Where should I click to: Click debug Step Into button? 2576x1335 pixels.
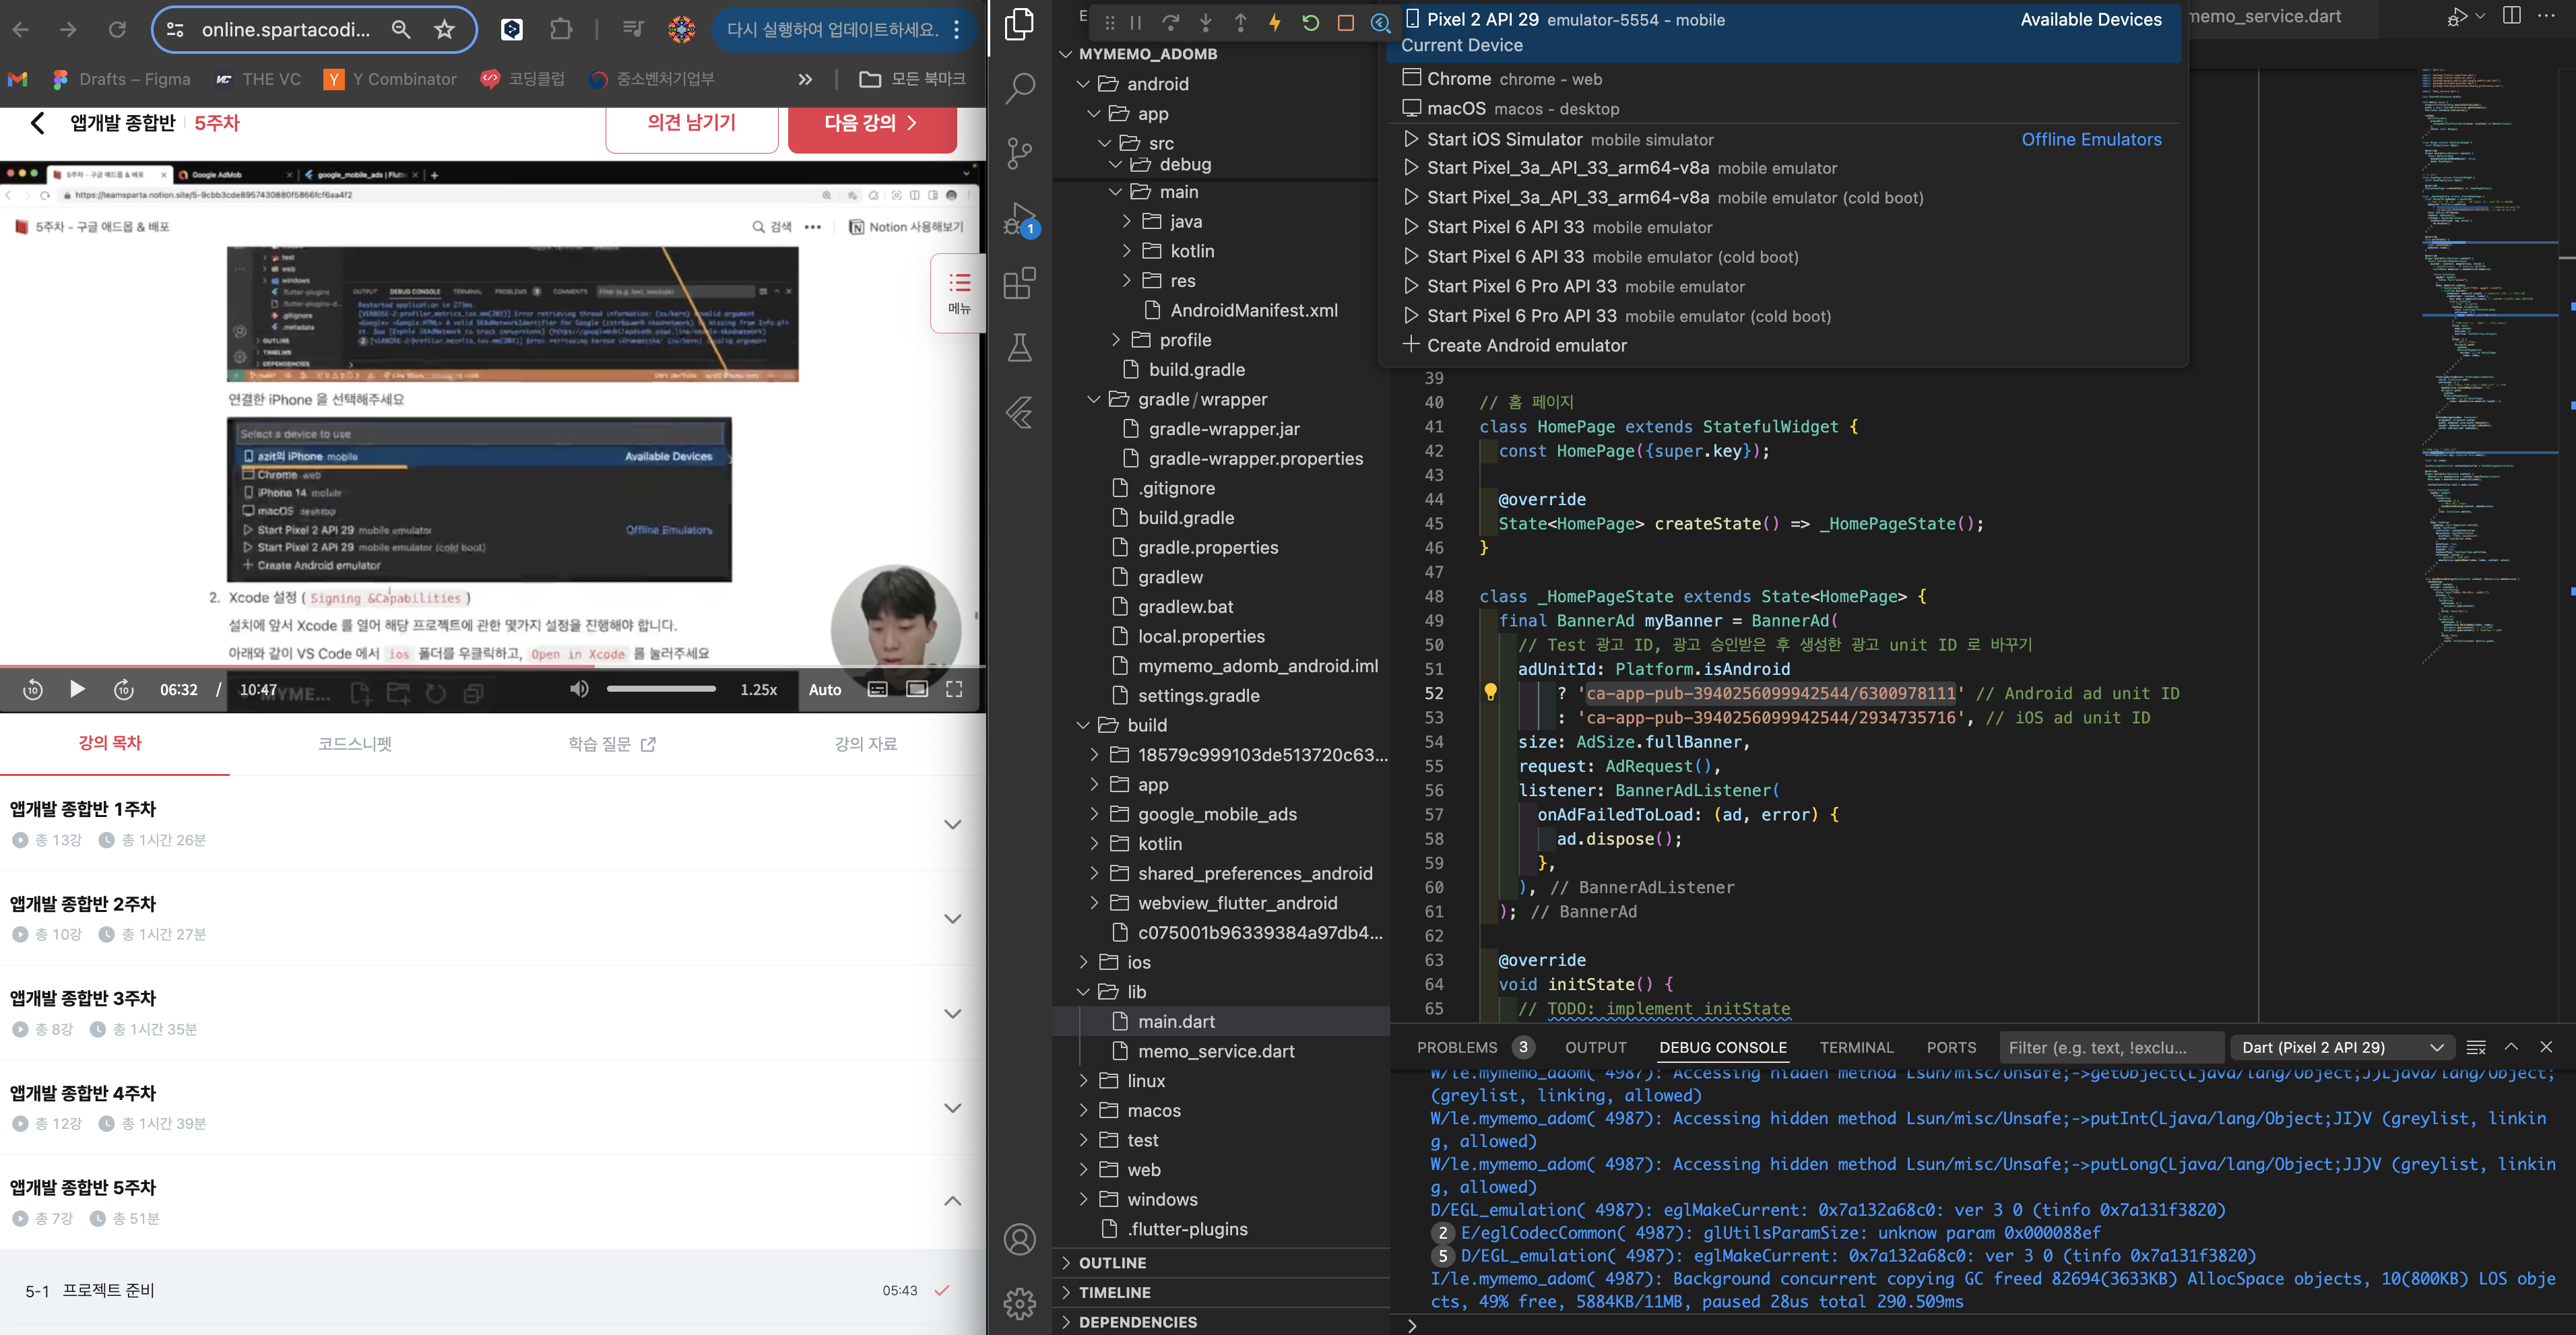point(1205,22)
